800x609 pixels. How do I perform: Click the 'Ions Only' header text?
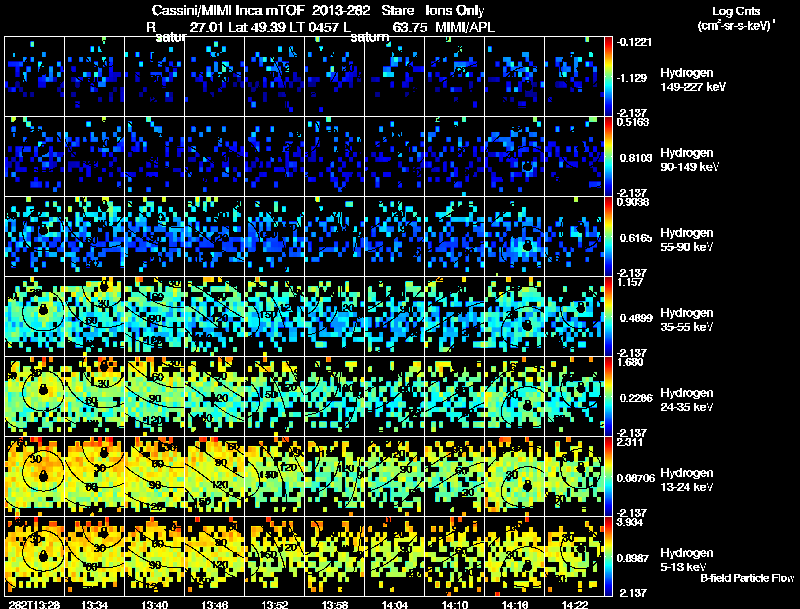tap(455, 11)
